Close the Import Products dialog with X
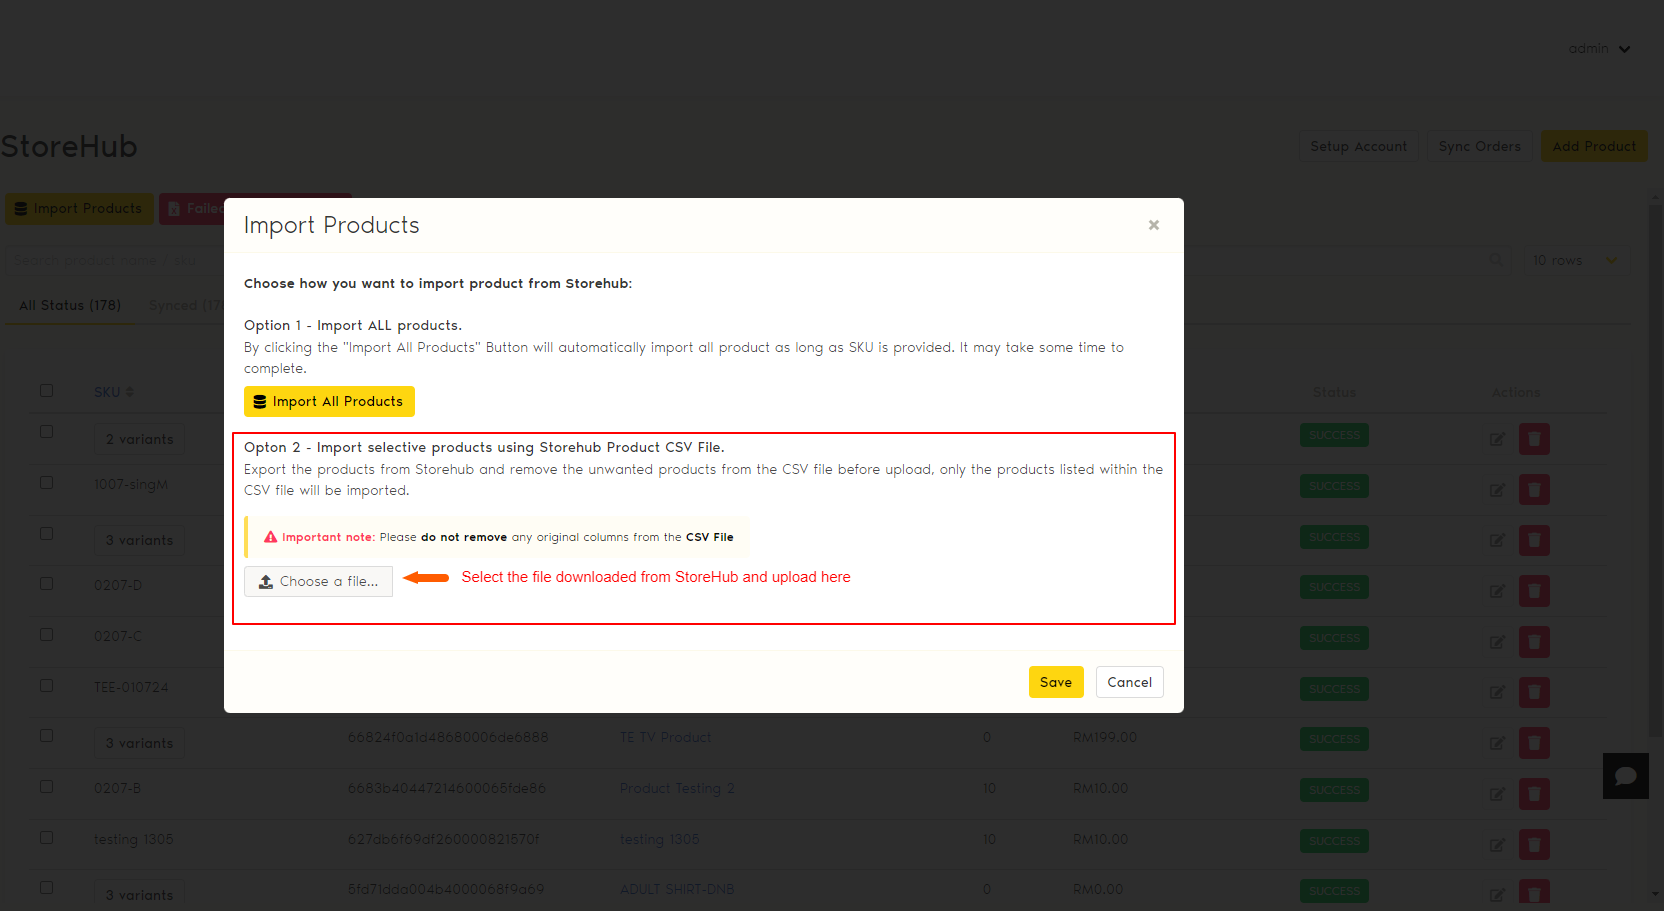Image resolution: width=1664 pixels, height=911 pixels. [1153, 225]
